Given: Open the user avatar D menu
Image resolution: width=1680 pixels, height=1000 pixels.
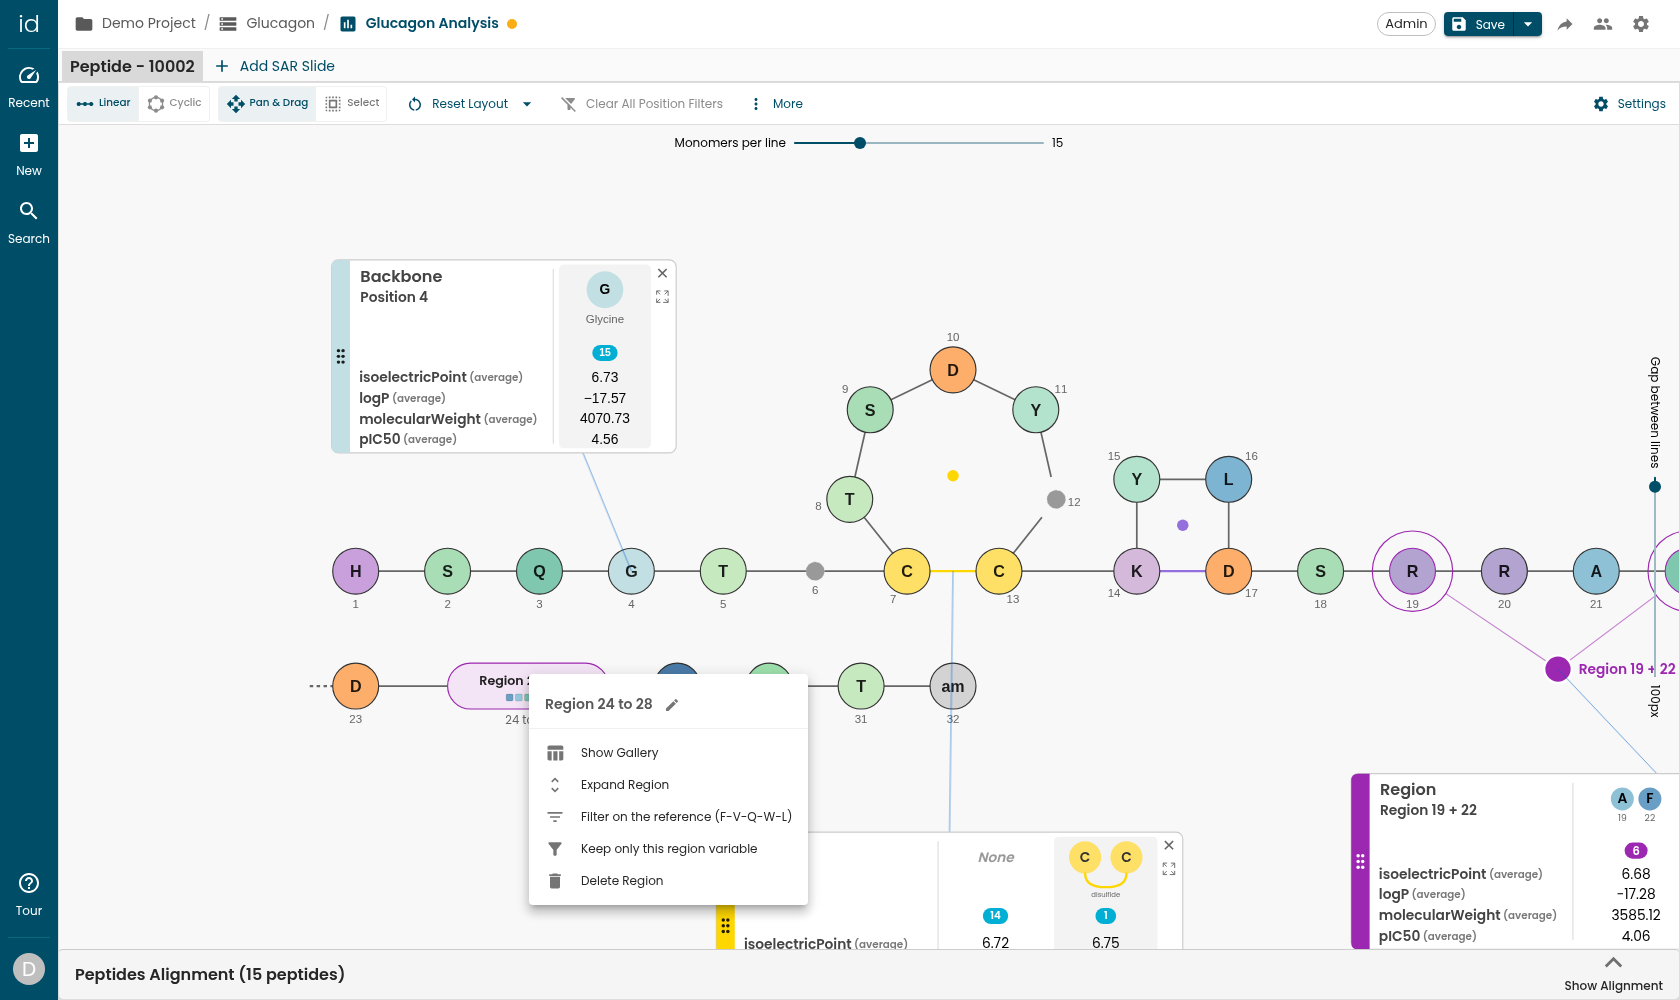Looking at the screenshot, I should (x=29, y=968).
